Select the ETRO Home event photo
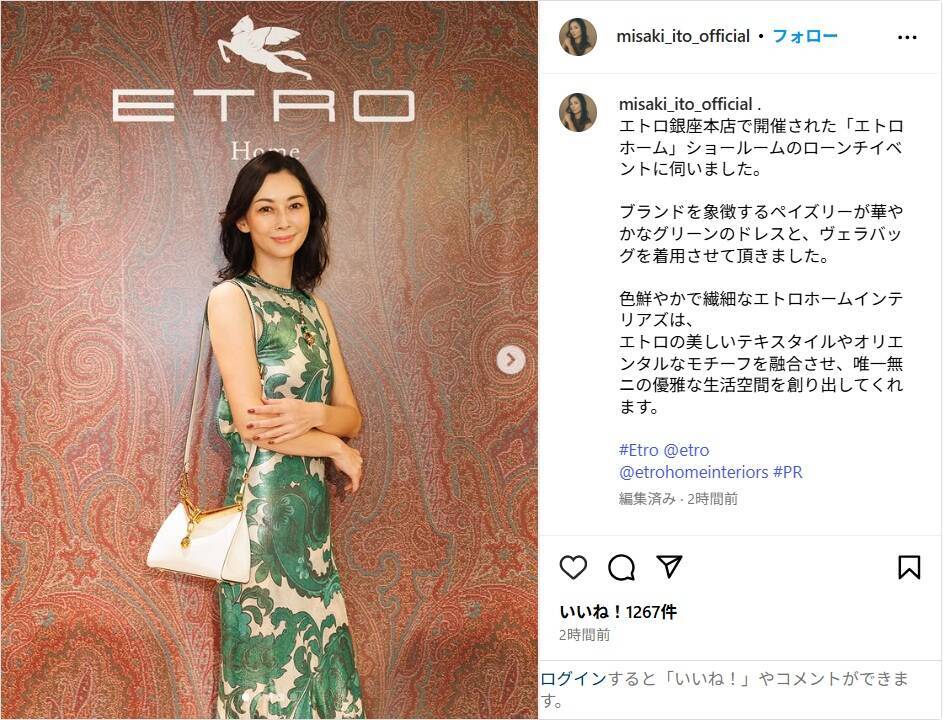Image resolution: width=943 pixels, height=720 pixels. [x=269, y=360]
